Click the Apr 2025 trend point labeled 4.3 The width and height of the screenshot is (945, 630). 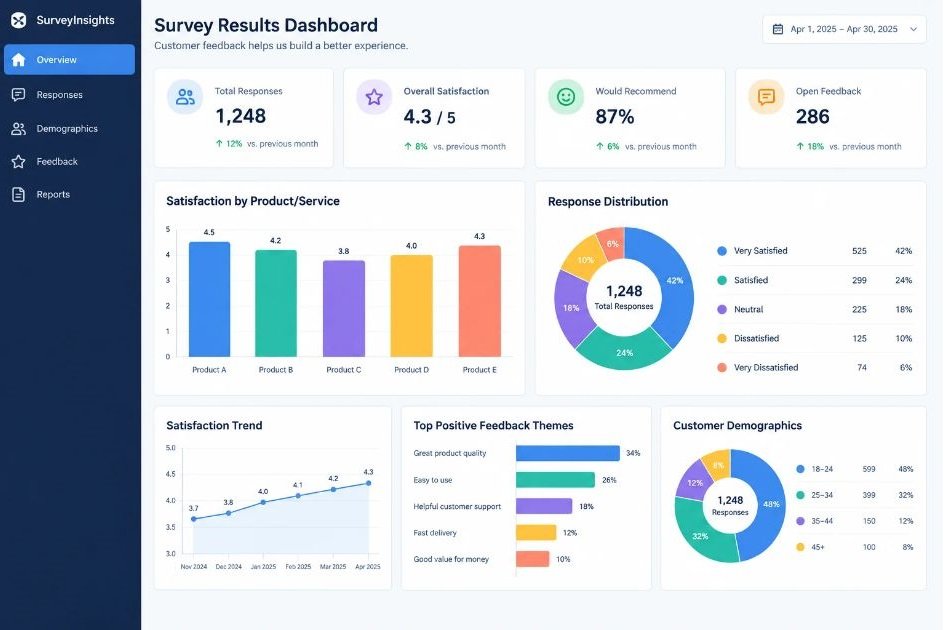coord(368,483)
